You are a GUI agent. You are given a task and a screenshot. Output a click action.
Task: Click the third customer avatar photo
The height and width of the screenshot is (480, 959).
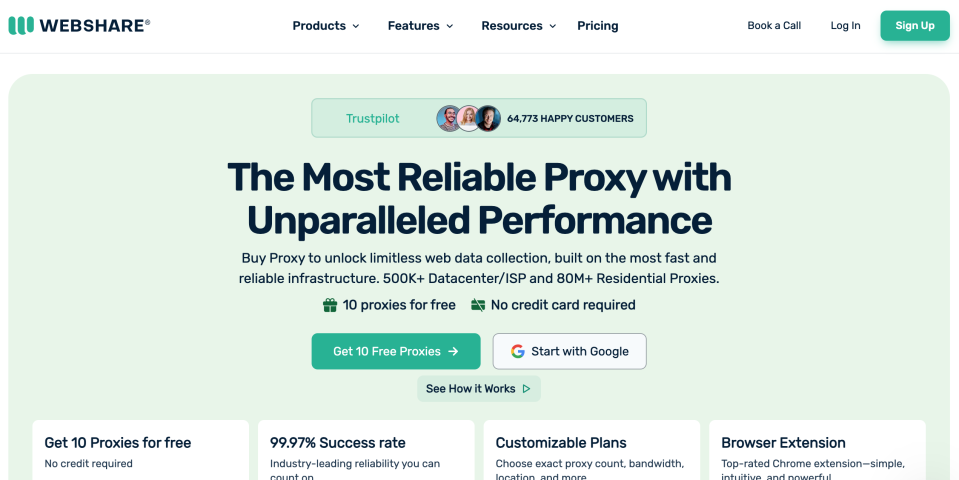pyautogui.click(x=488, y=118)
